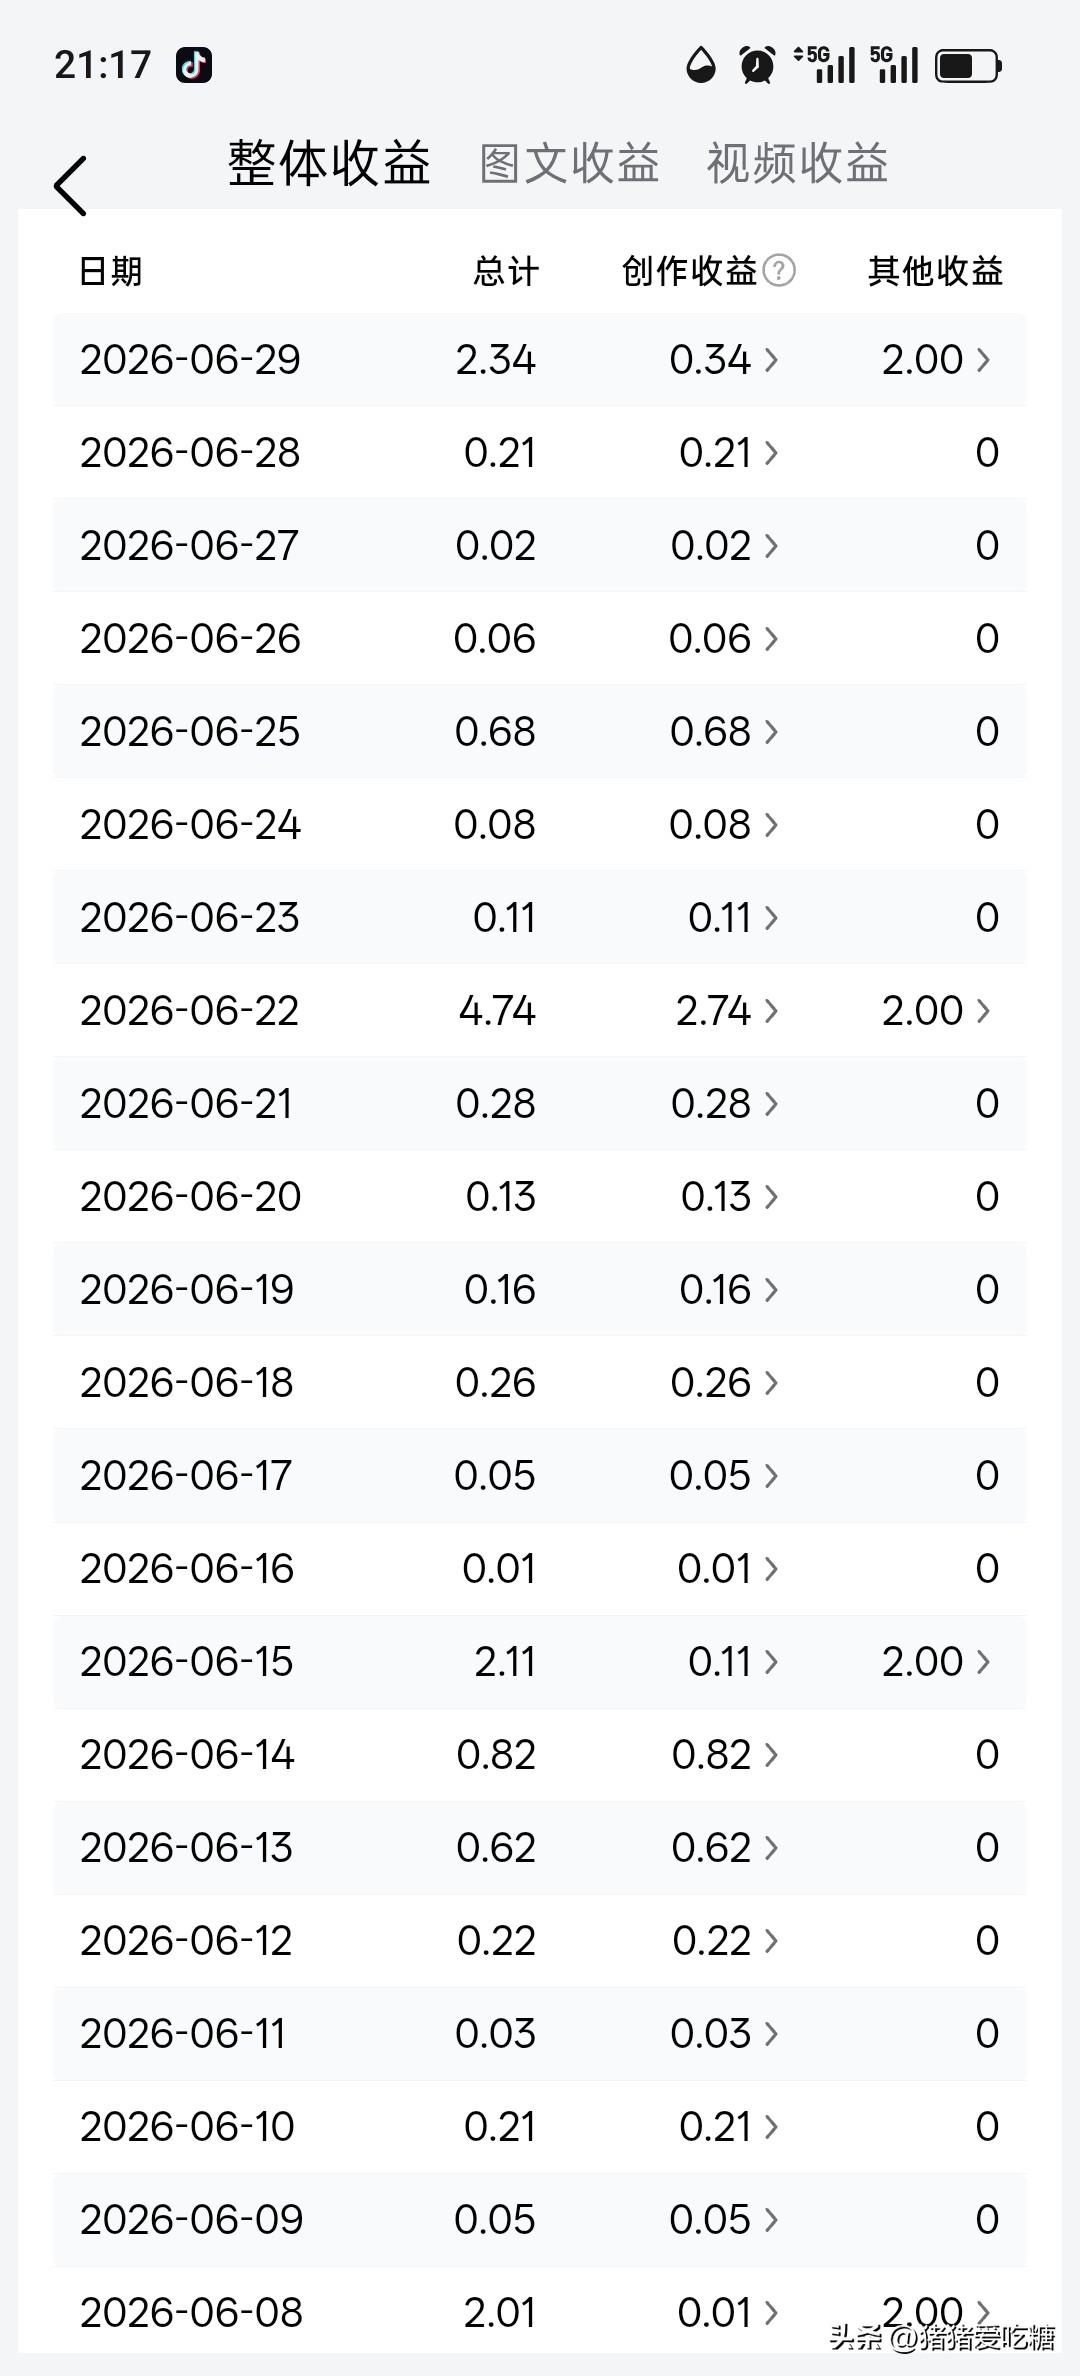Tap the TikTok icon in status bar

[193, 65]
